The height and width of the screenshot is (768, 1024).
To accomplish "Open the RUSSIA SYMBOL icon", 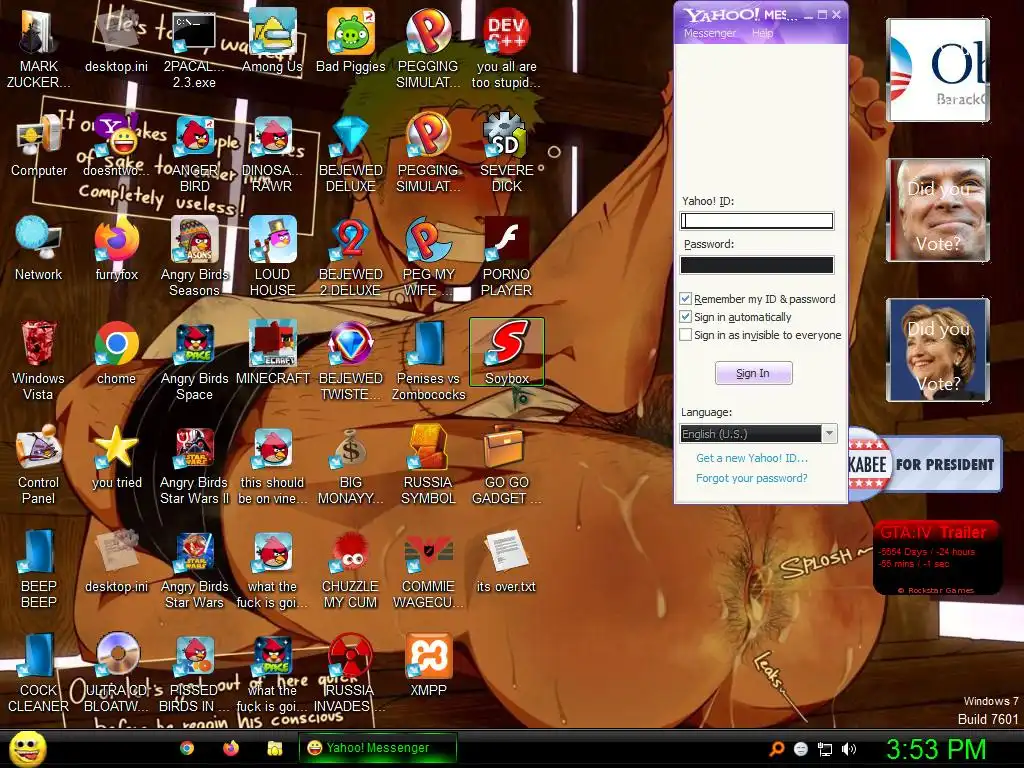I will tap(428, 464).
